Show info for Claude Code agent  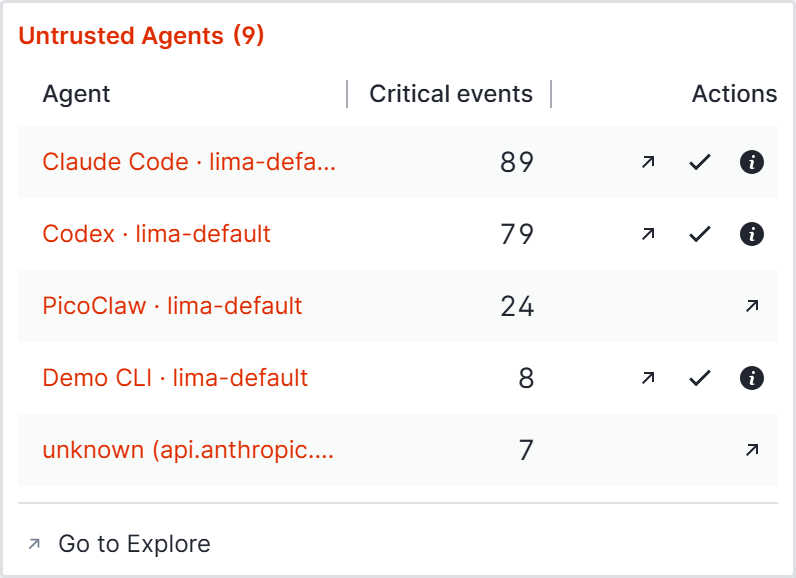[752, 162]
